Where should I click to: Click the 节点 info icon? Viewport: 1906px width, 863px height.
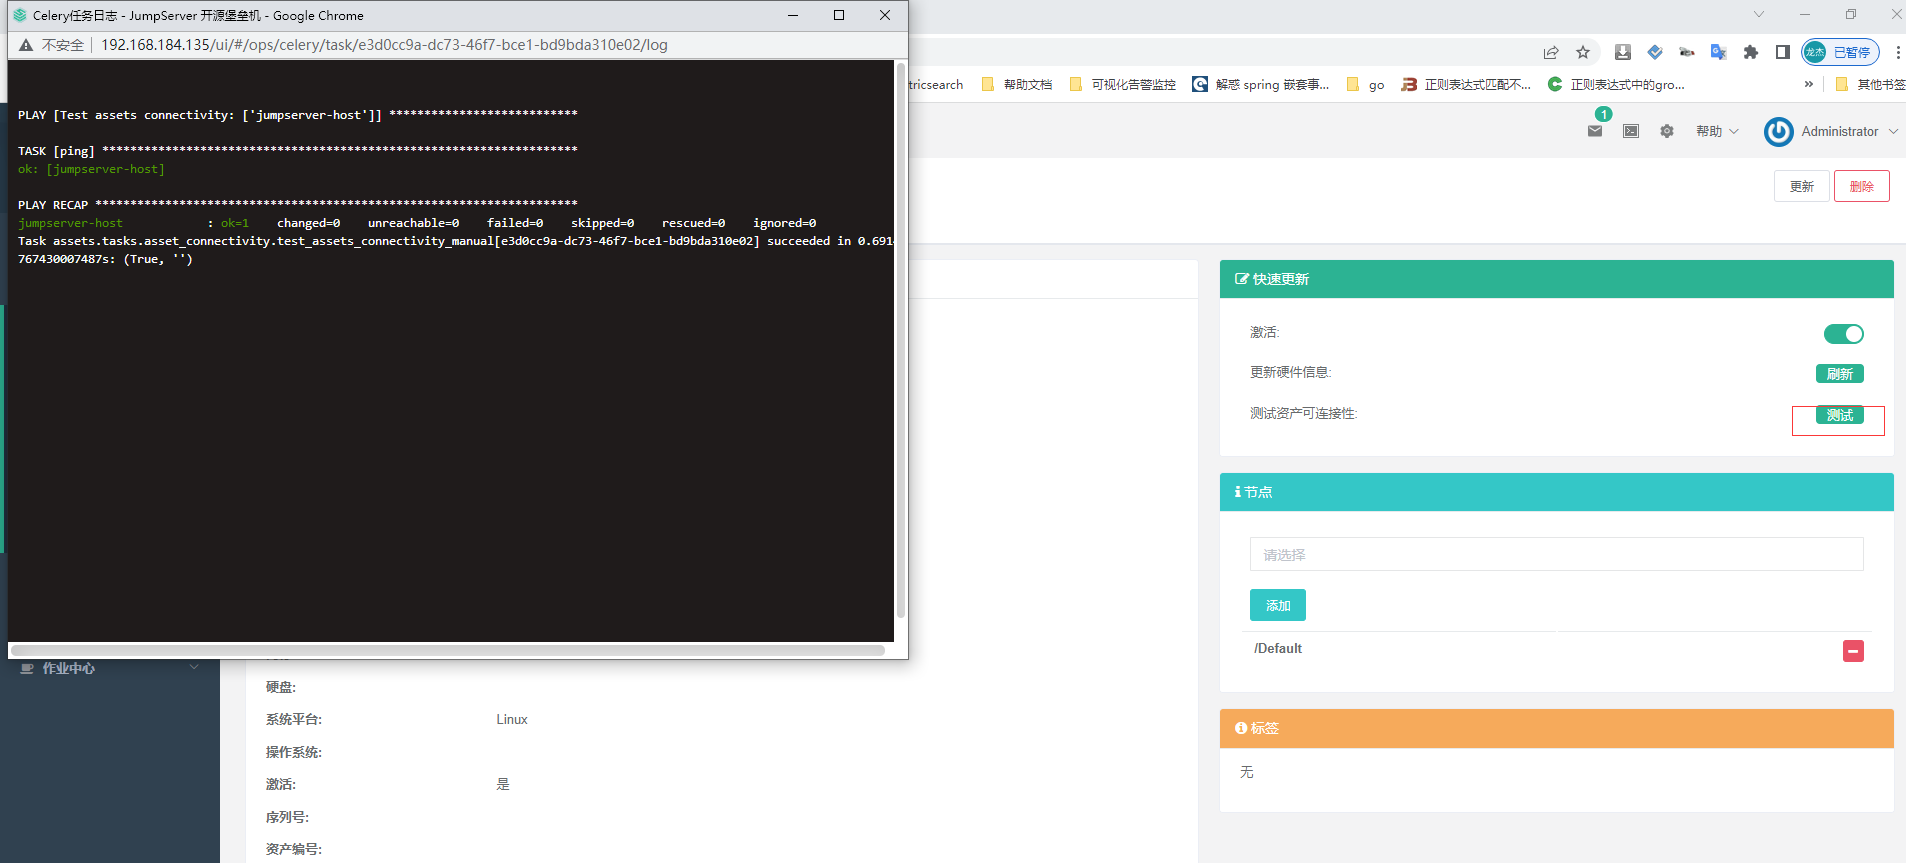tap(1238, 492)
